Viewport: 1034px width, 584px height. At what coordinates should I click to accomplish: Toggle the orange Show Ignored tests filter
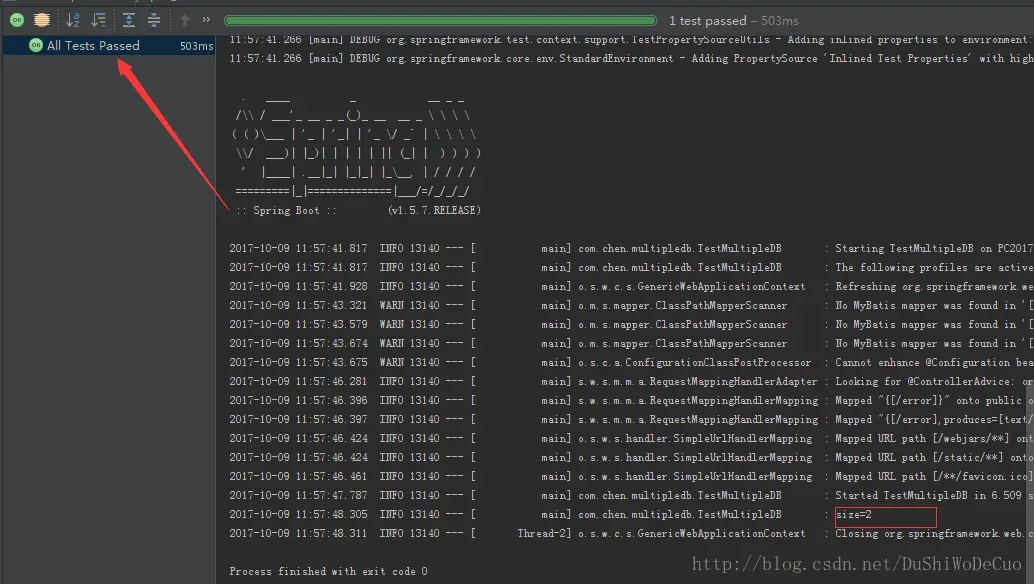click(x=42, y=20)
